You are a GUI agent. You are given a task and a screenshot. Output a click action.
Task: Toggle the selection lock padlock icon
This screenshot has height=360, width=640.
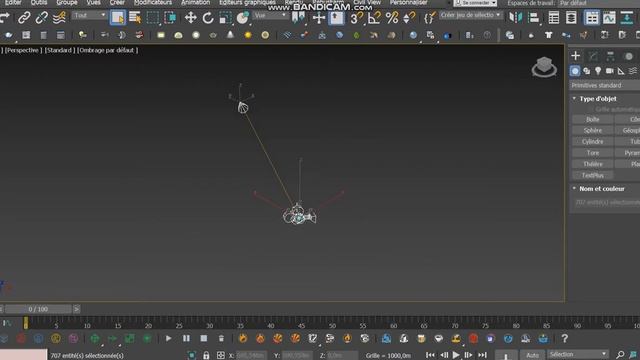click(206, 355)
